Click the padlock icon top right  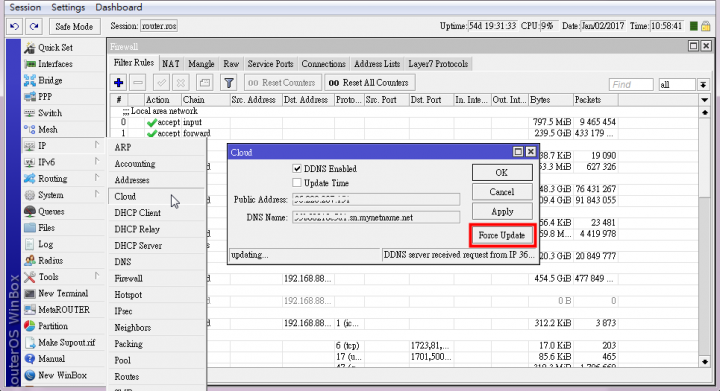(x=706, y=26)
